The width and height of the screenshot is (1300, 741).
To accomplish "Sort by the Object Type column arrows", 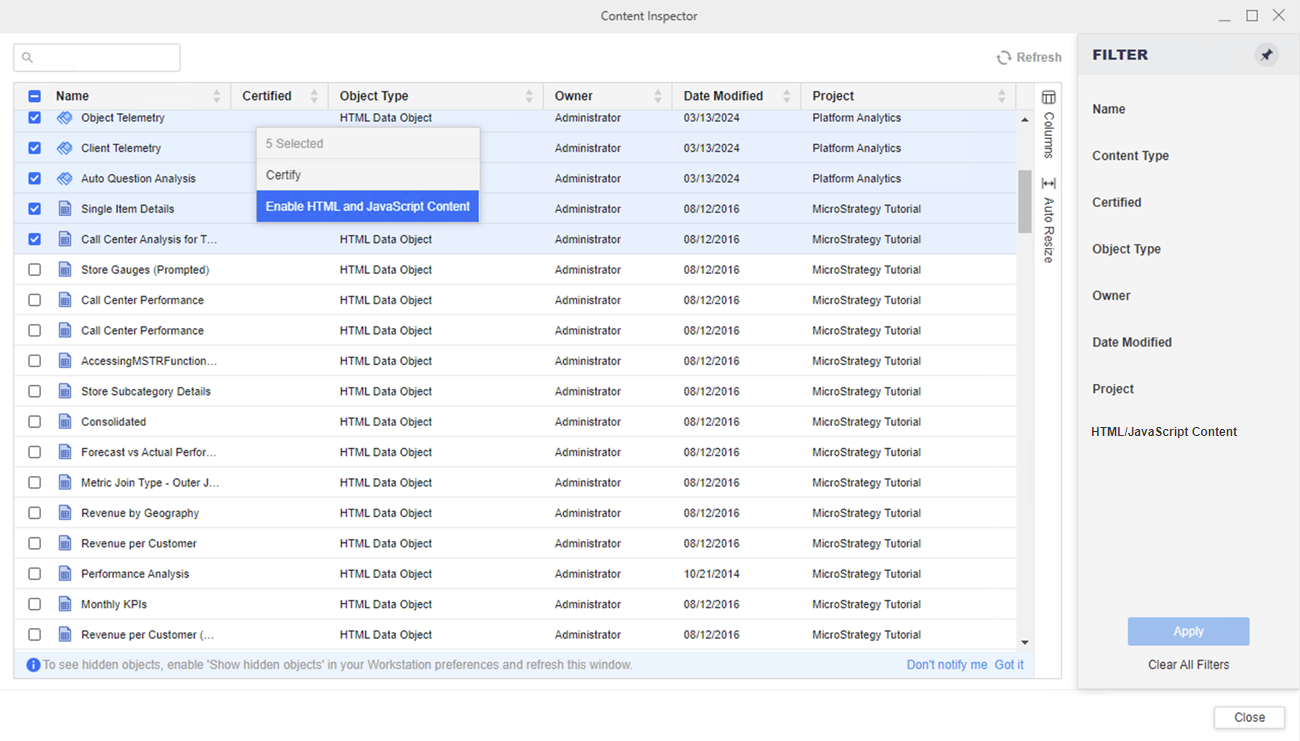I will tap(529, 96).
